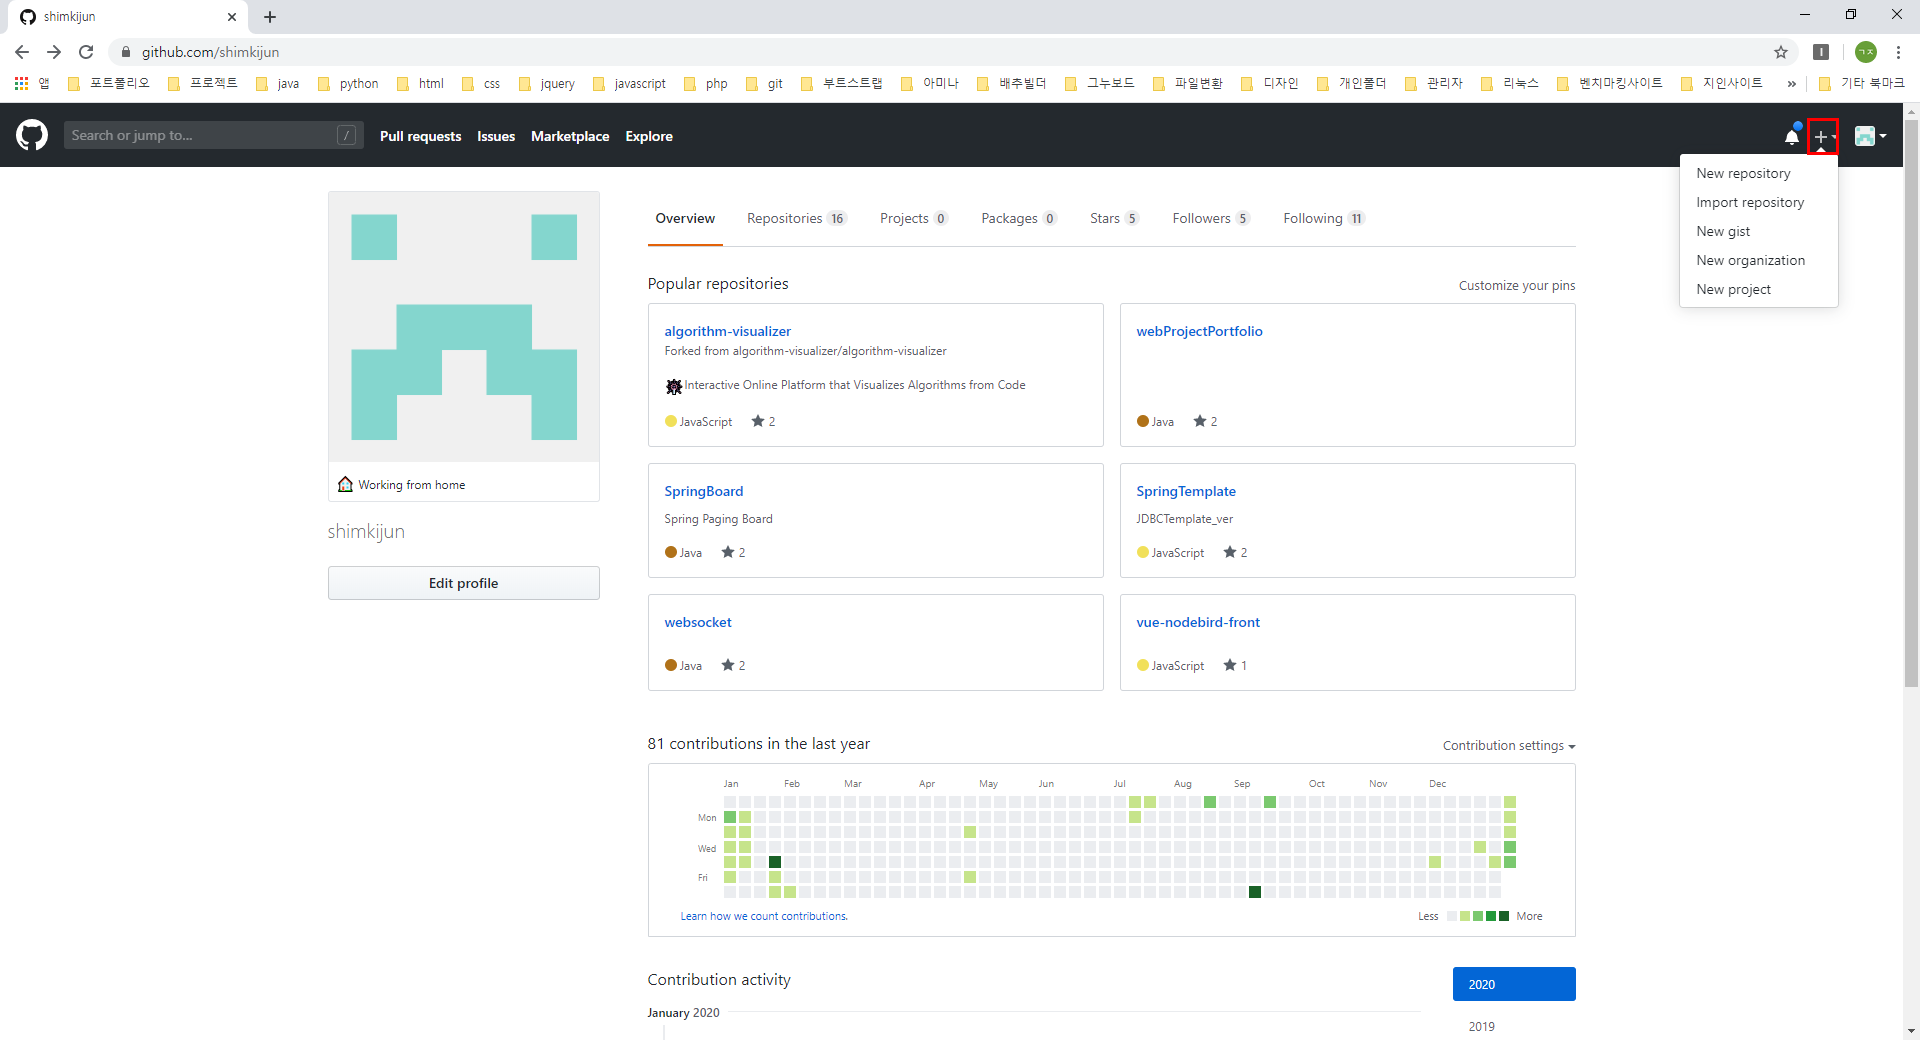Click the profile avatar image
Viewport: 1920px width, 1040px height.
click(464, 327)
